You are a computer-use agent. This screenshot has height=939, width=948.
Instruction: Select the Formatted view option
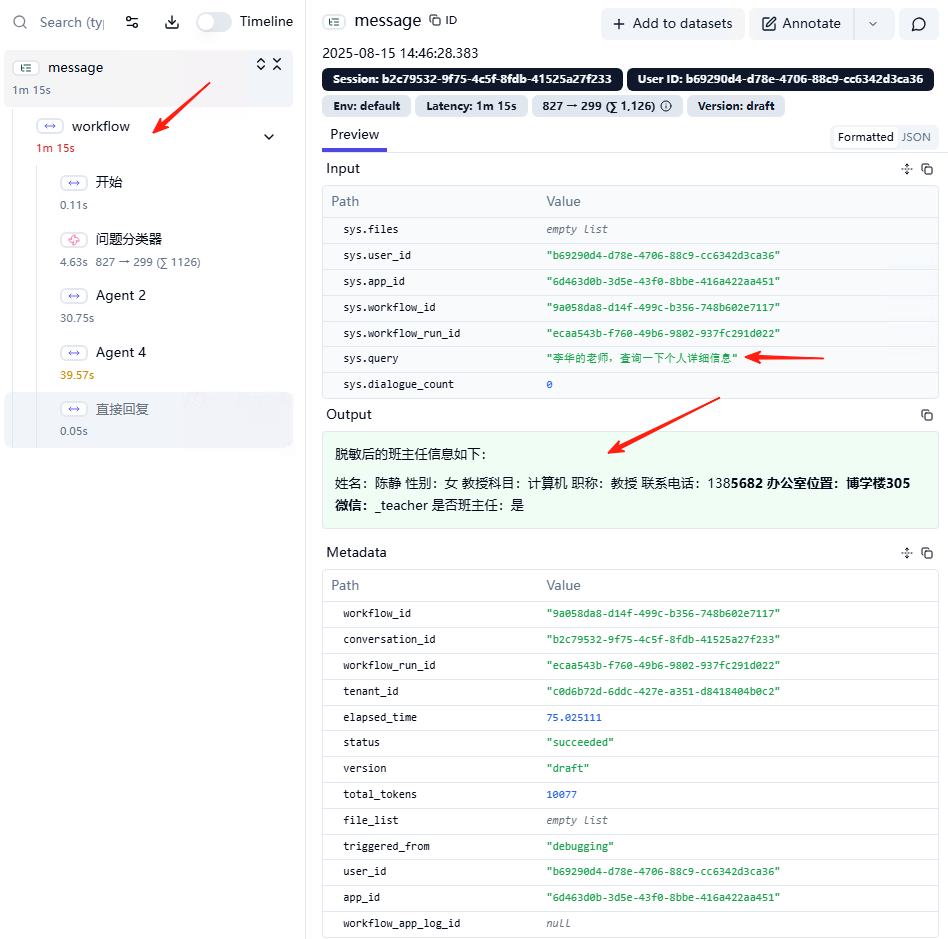(865, 137)
